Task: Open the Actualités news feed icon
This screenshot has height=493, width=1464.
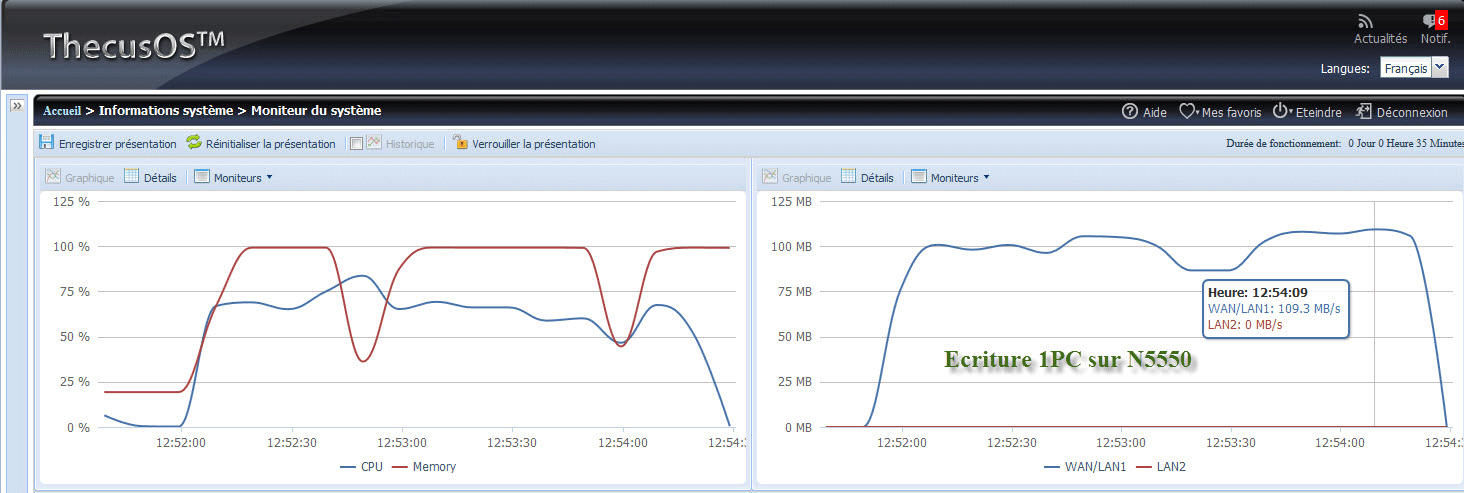Action: tap(1366, 21)
